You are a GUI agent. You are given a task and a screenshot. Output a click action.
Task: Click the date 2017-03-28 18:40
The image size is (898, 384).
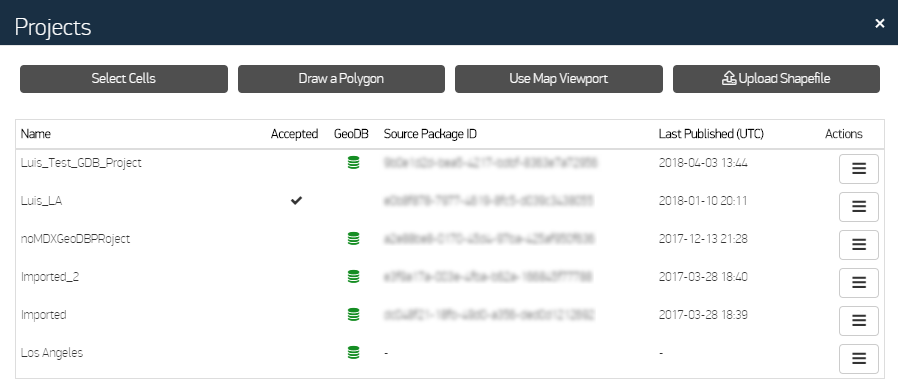[703, 277]
